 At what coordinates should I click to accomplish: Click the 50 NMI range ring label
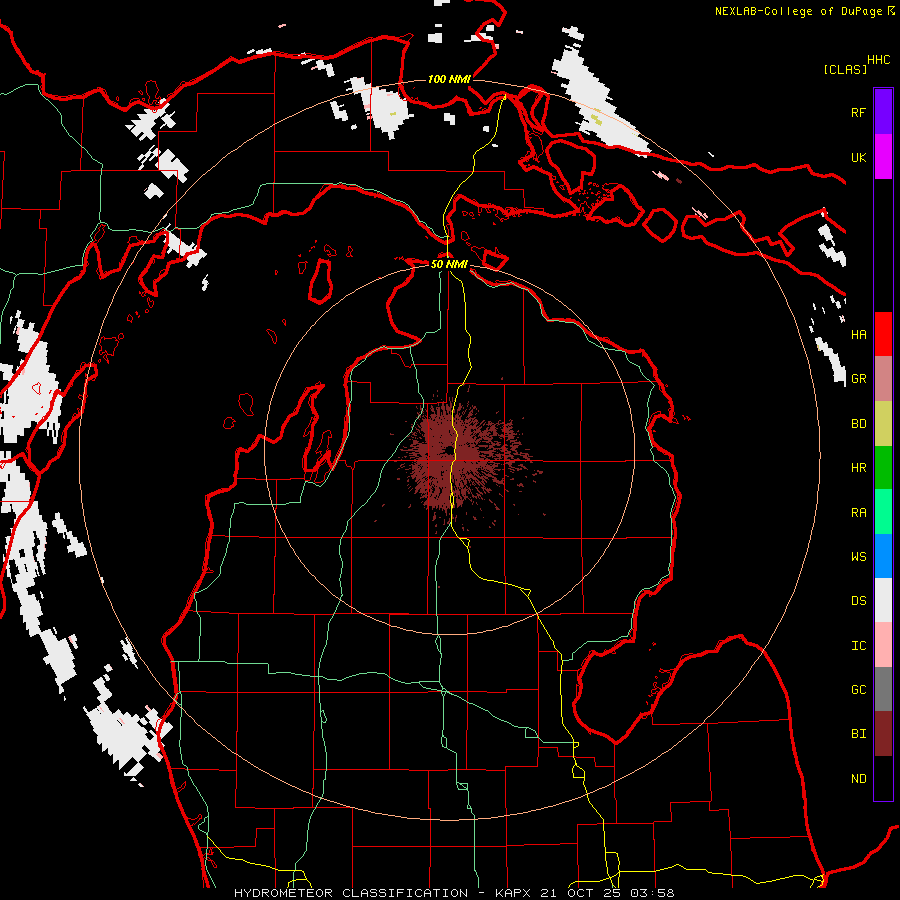[449, 264]
